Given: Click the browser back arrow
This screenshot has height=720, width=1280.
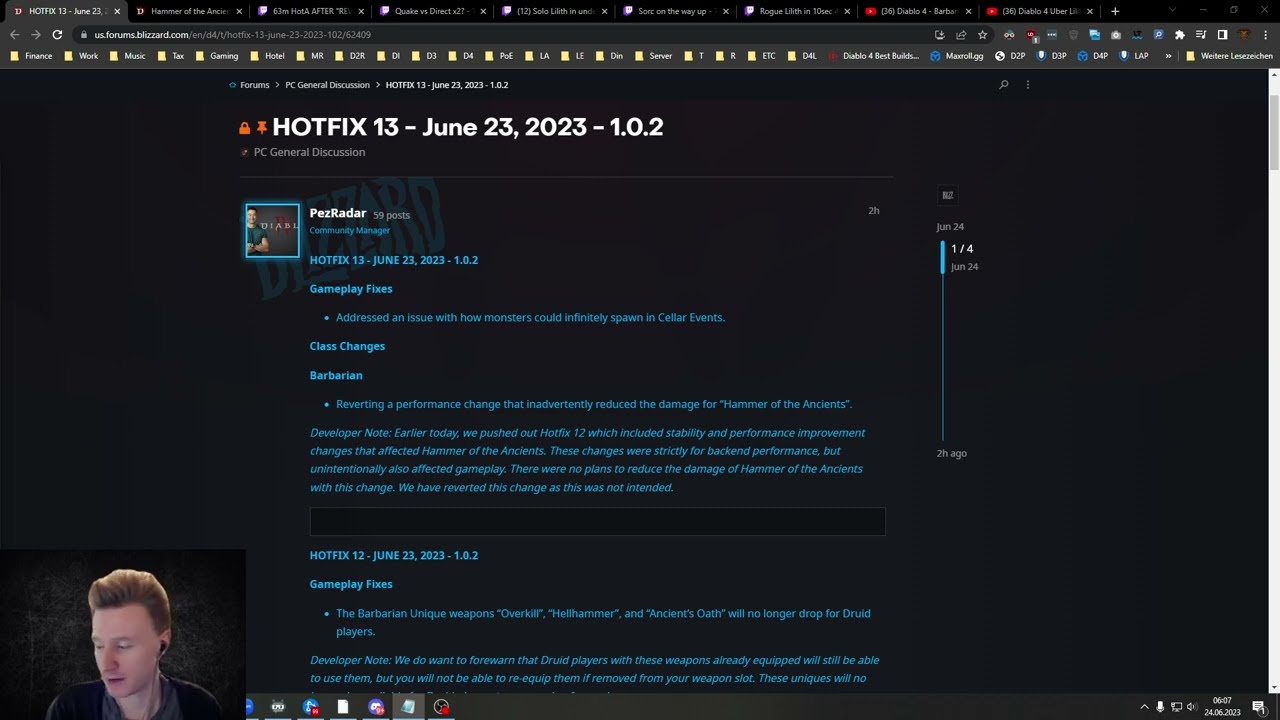Looking at the screenshot, I should coord(14,34).
